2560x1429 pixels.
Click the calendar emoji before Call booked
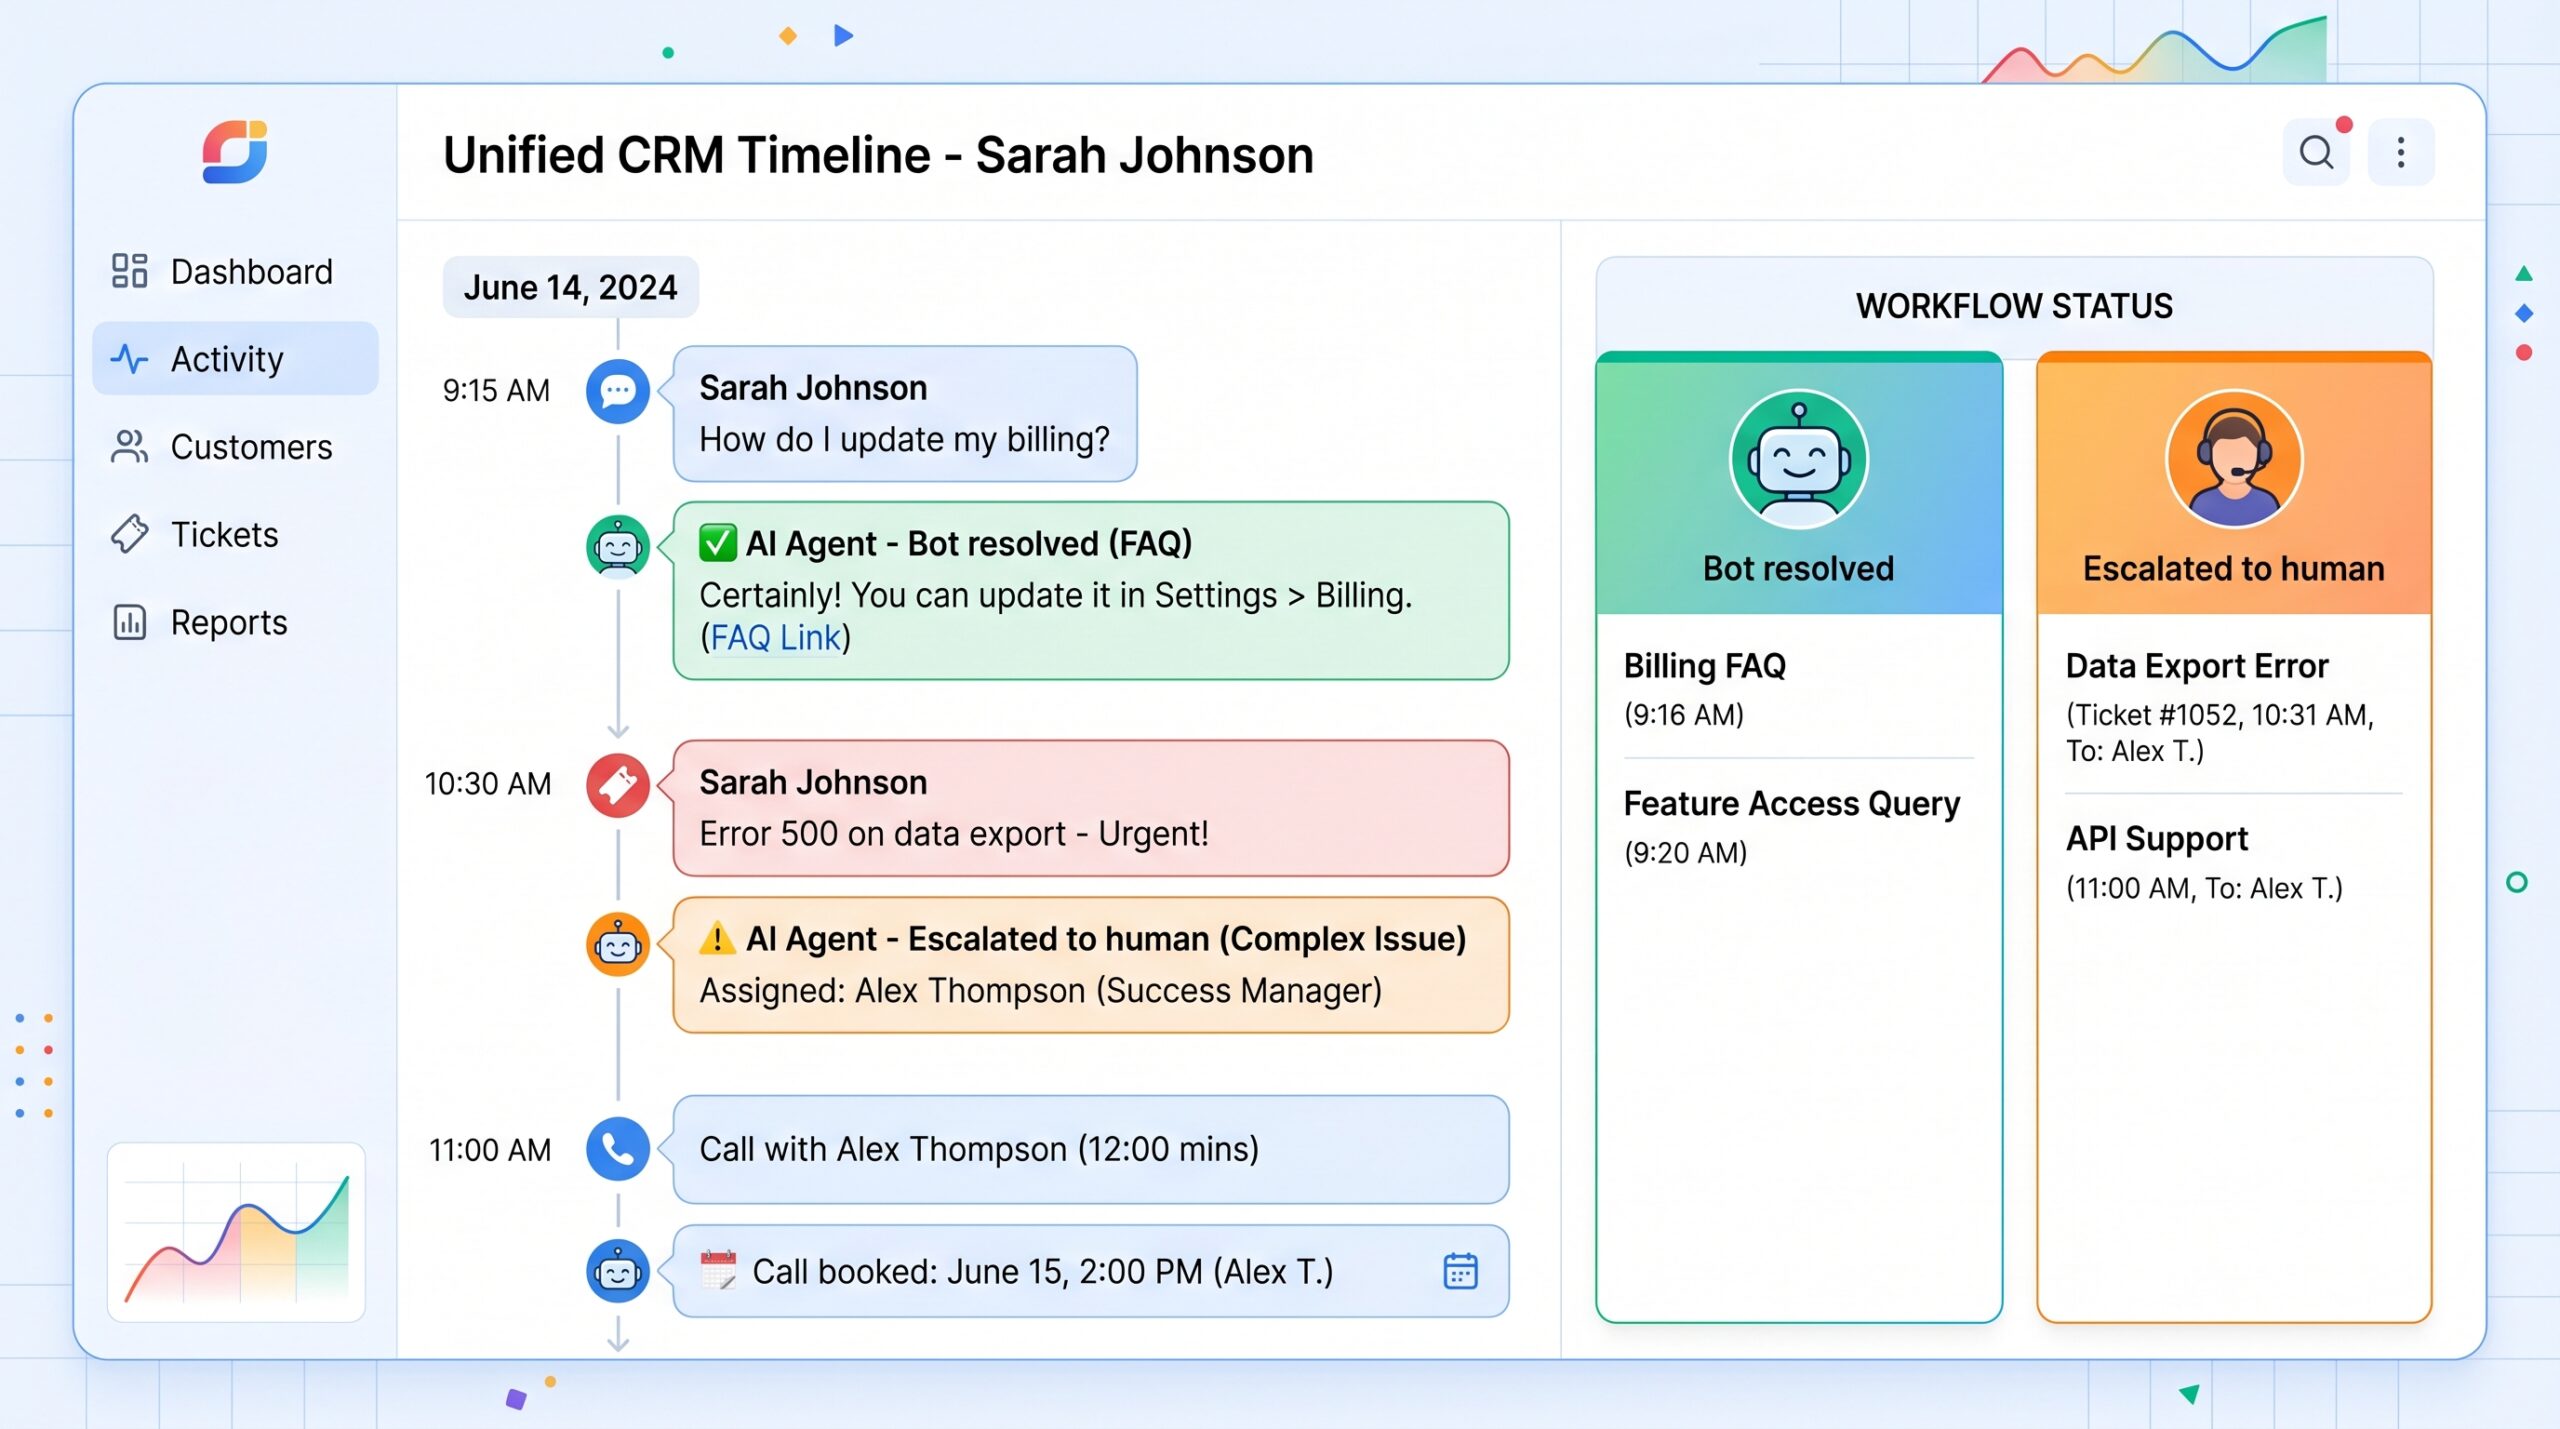(x=718, y=1270)
